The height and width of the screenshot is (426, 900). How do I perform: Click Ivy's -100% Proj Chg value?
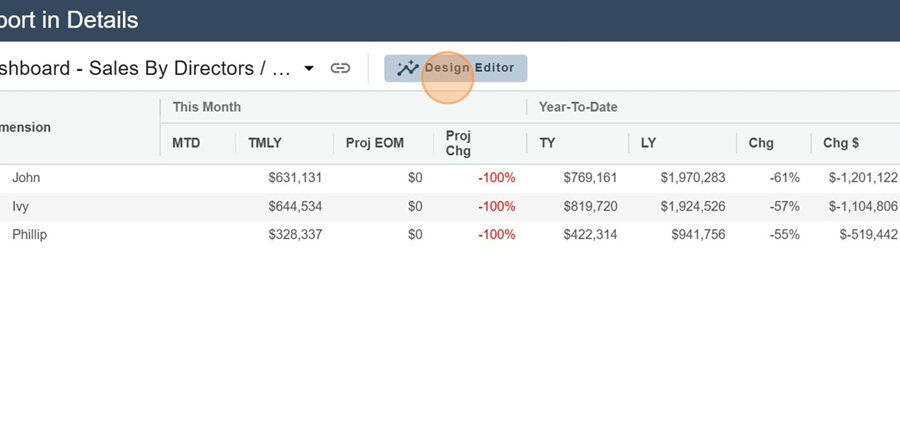[496, 206]
